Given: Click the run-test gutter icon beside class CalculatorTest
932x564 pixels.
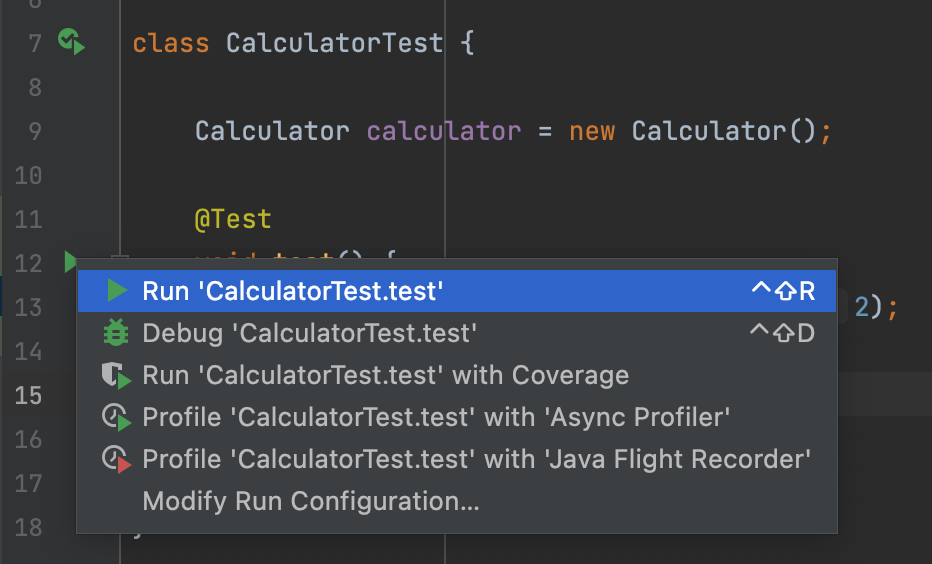Looking at the screenshot, I should 70,42.
